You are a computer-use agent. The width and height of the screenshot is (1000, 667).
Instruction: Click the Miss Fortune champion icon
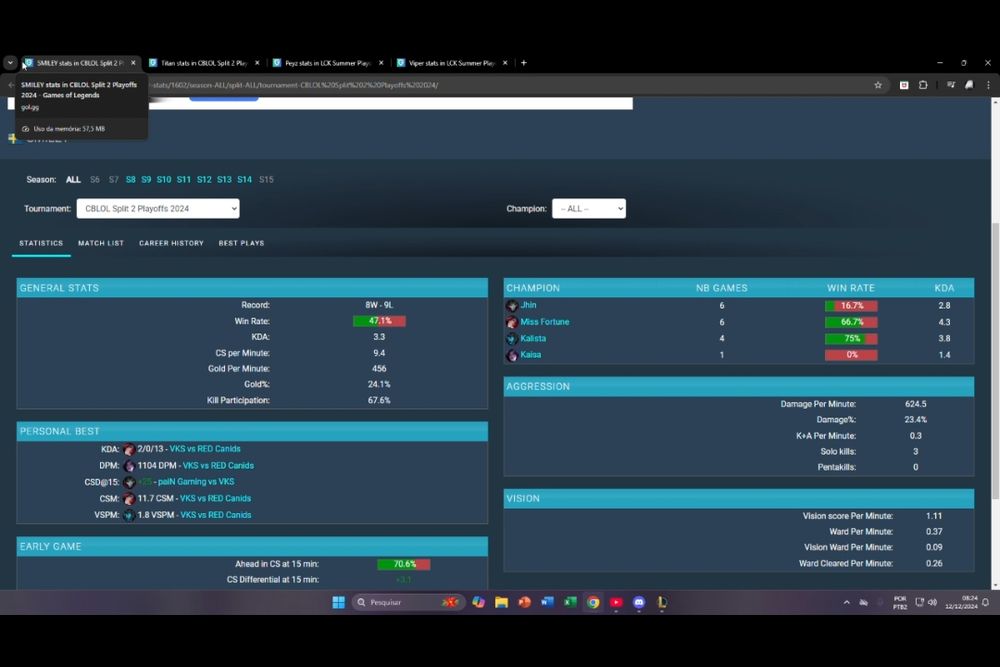tap(511, 323)
